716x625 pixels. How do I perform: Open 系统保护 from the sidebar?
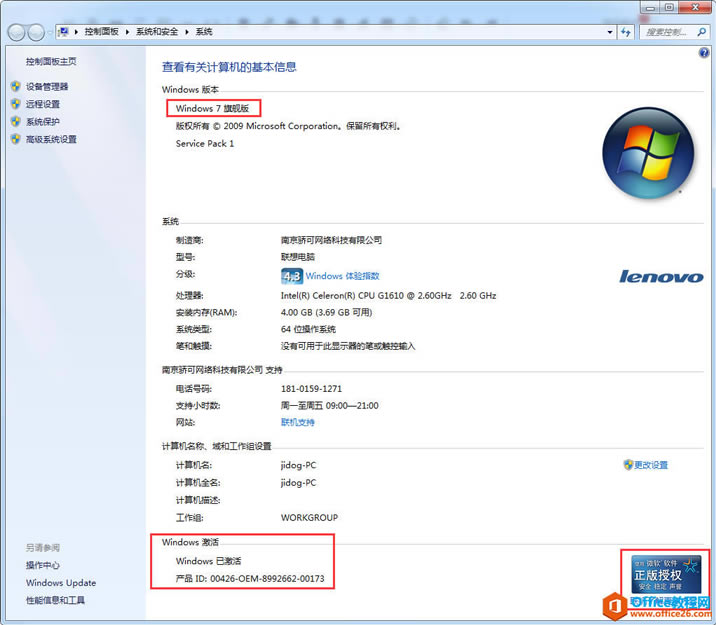(43, 121)
